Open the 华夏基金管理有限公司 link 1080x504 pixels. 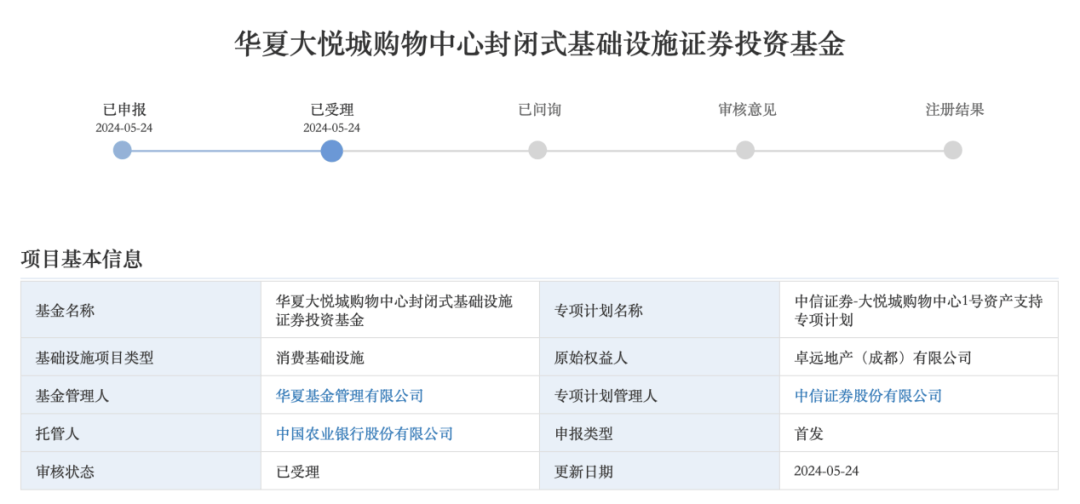(x=349, y=396)
